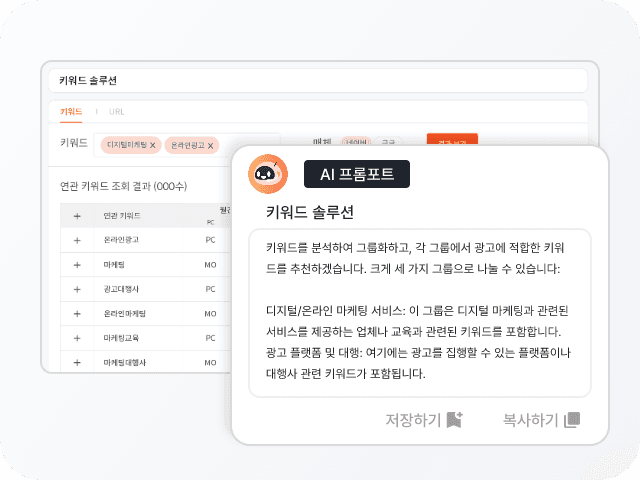Click the 키워드 솔루션 title bar
Image resolution: width=640 pixels, height=480 pixels.
tap(318, 80)
